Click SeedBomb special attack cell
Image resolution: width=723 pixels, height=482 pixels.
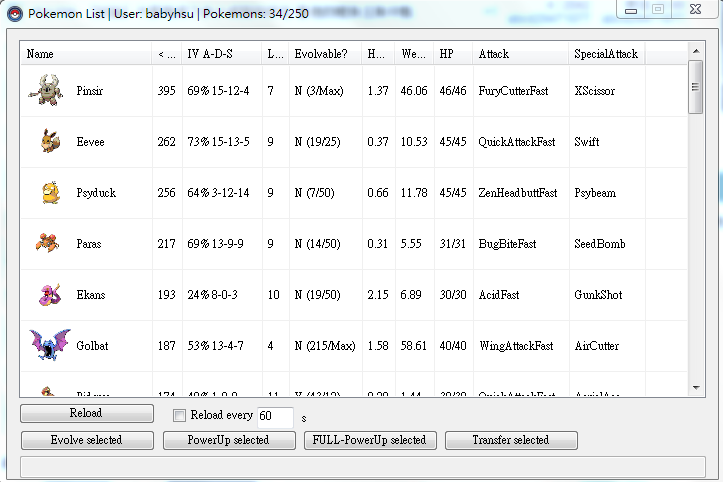(x=600, y=244)
